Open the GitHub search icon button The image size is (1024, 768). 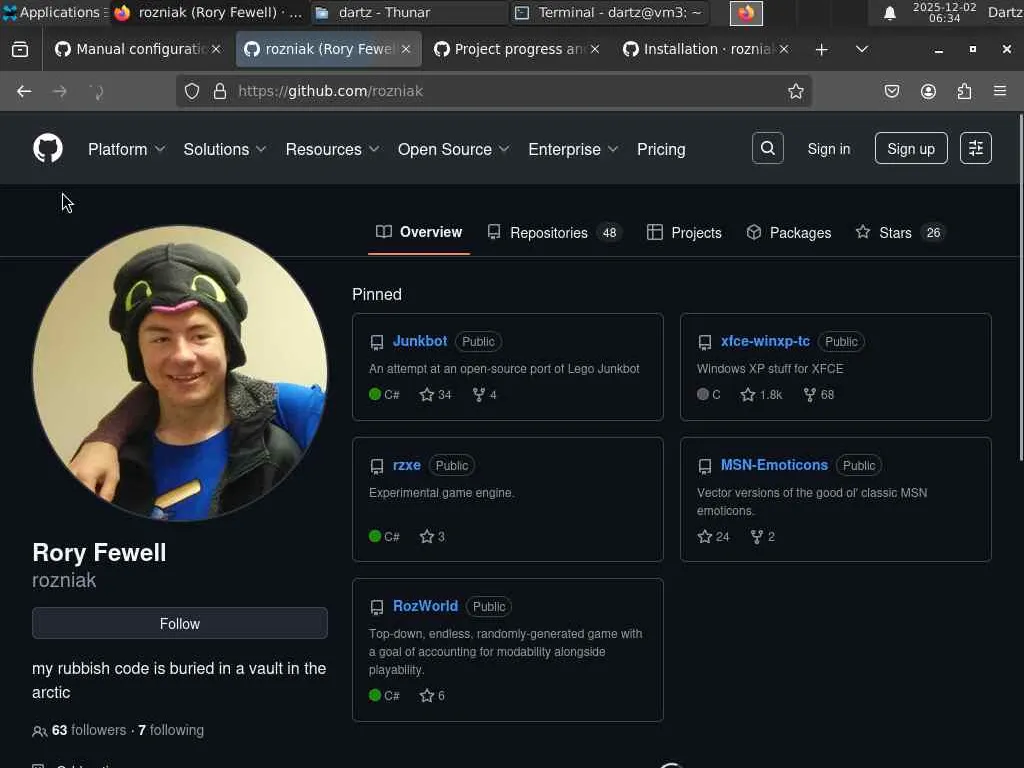tap(767, 148)
